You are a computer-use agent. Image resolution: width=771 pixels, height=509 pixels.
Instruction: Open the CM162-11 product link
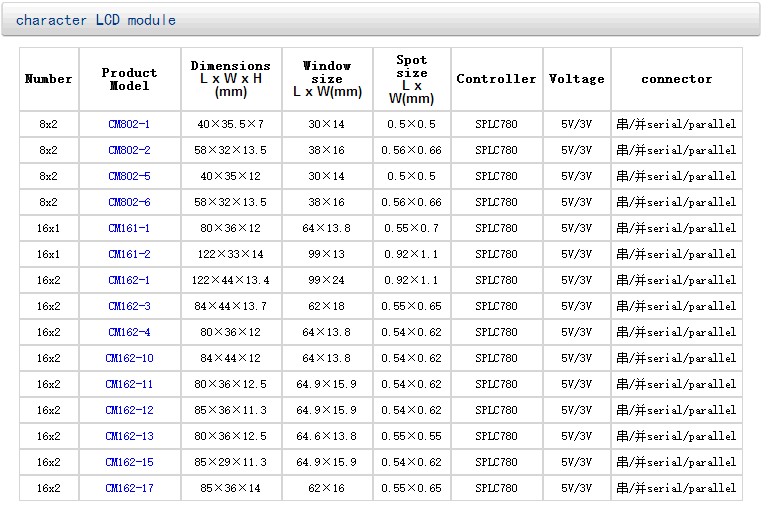pyautogui.click(x=129, y=384)
